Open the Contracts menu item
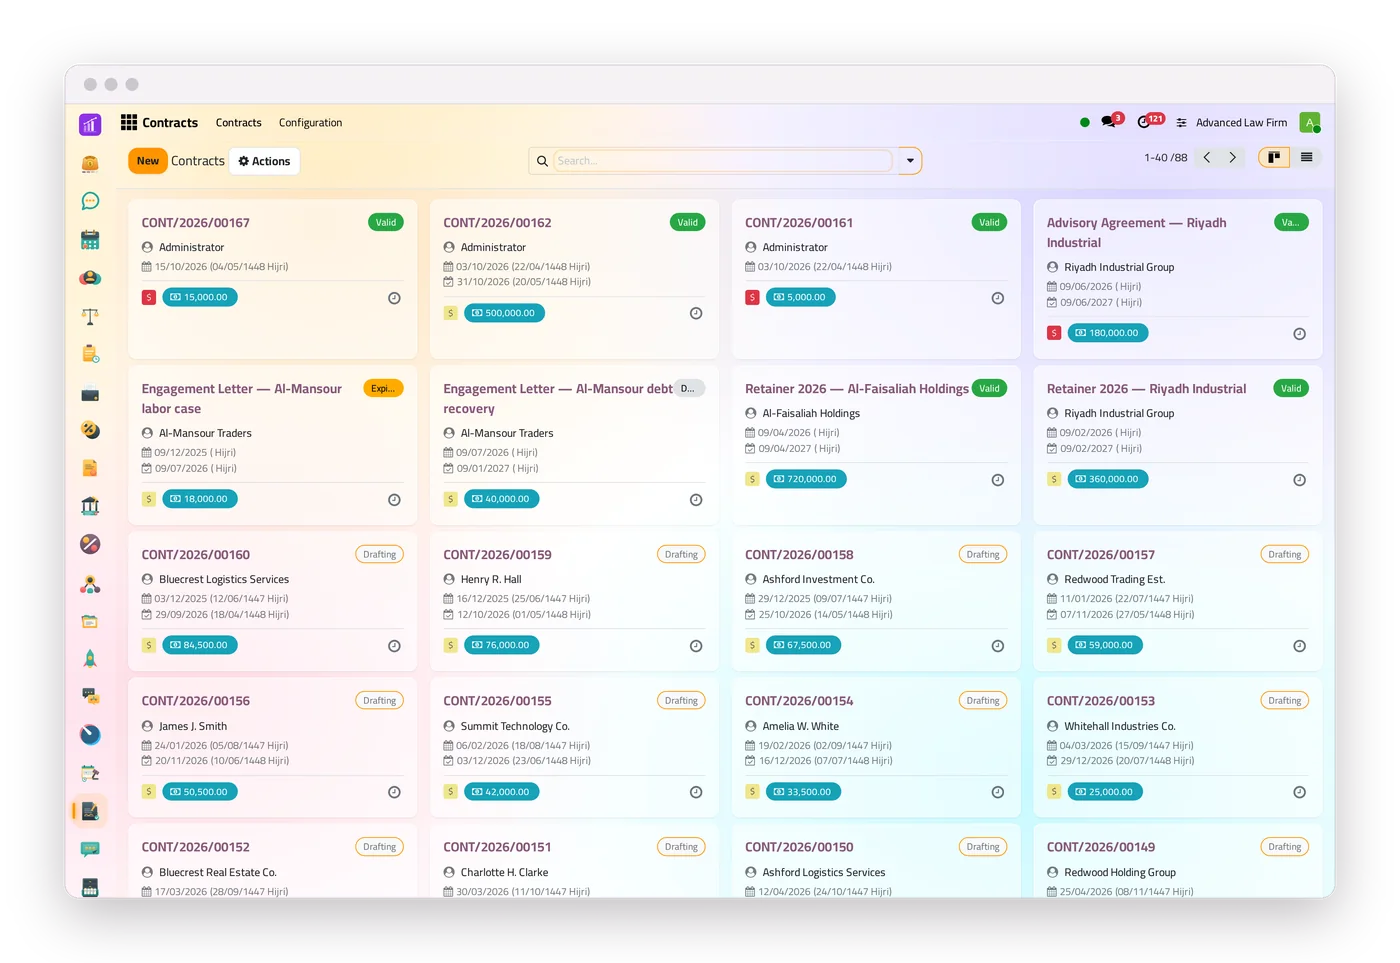 coord(239,123)
